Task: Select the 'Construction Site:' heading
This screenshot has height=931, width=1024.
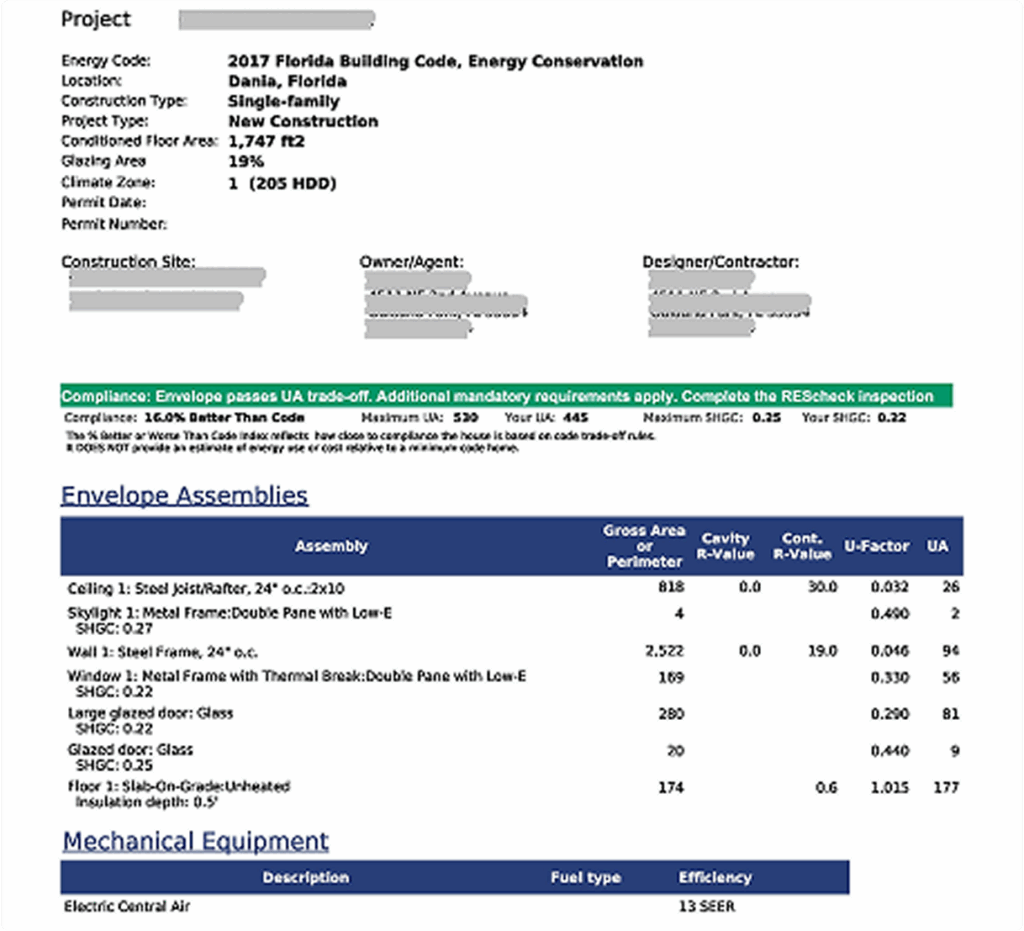Action: tap(128, 262)
